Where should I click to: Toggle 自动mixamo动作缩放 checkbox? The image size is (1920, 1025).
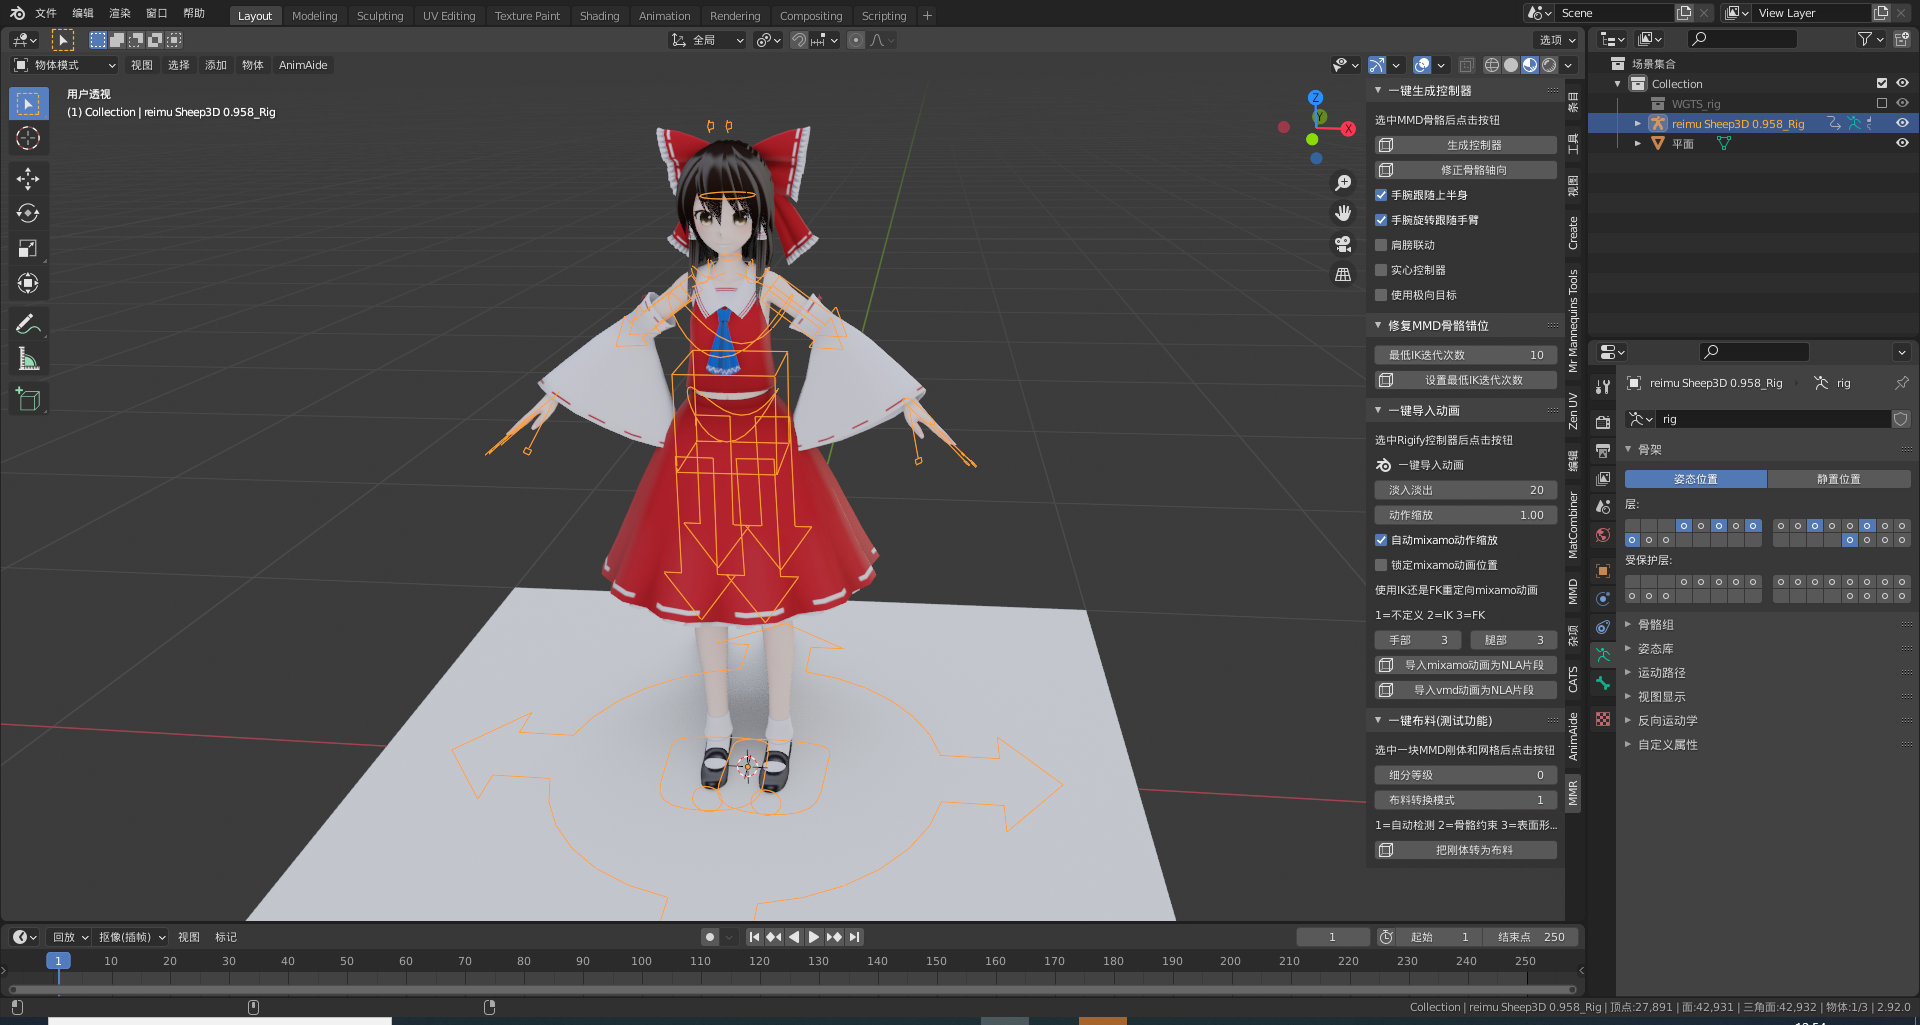(1381, 540)
